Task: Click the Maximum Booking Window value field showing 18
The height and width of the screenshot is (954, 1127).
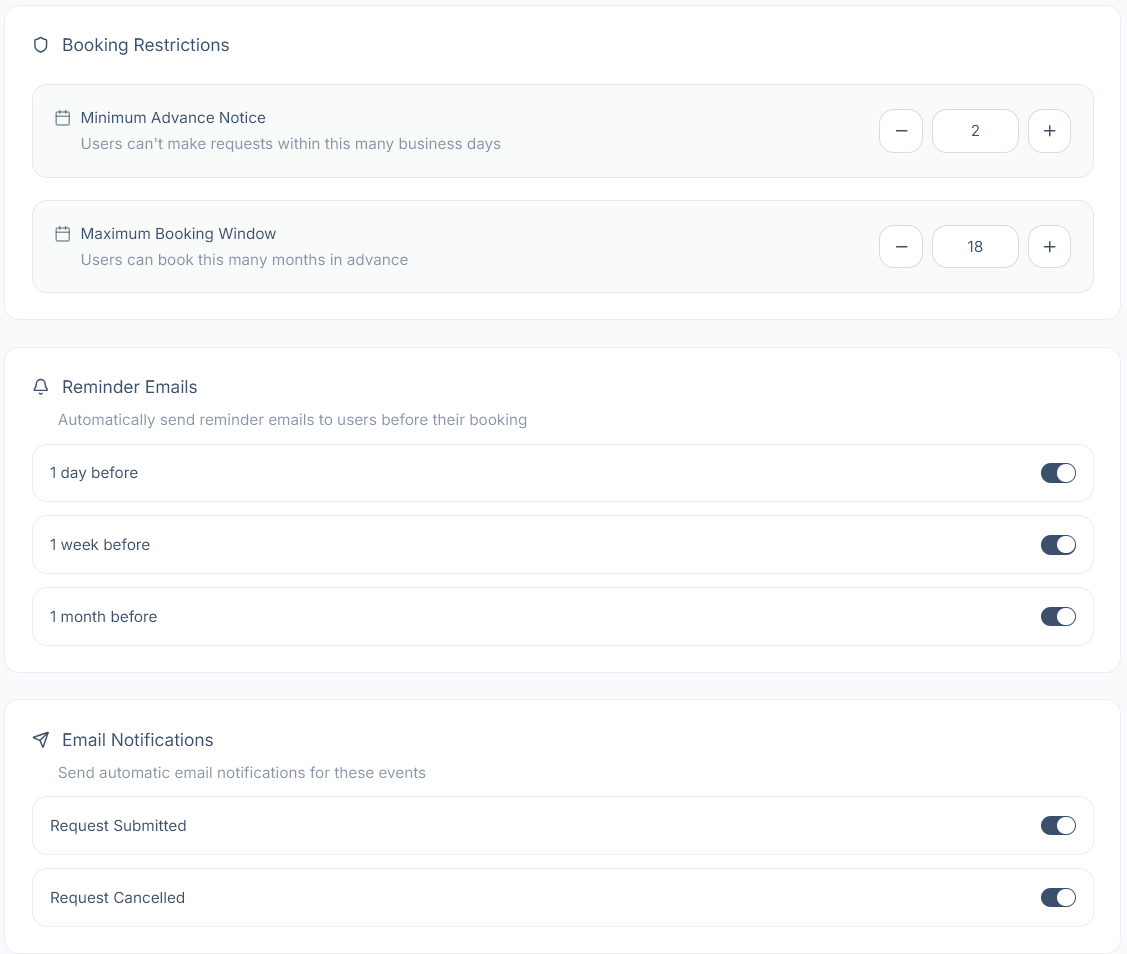Action: click(x=975, y=247)
